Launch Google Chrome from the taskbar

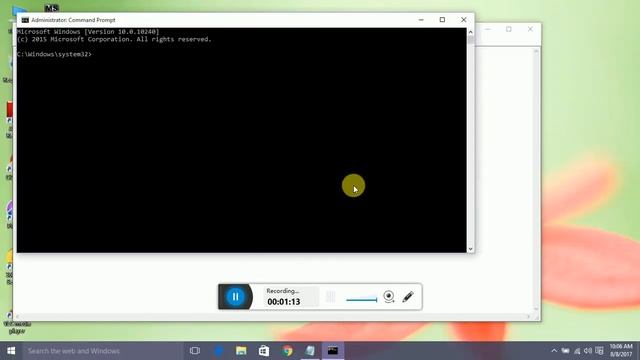pos(287,351)
